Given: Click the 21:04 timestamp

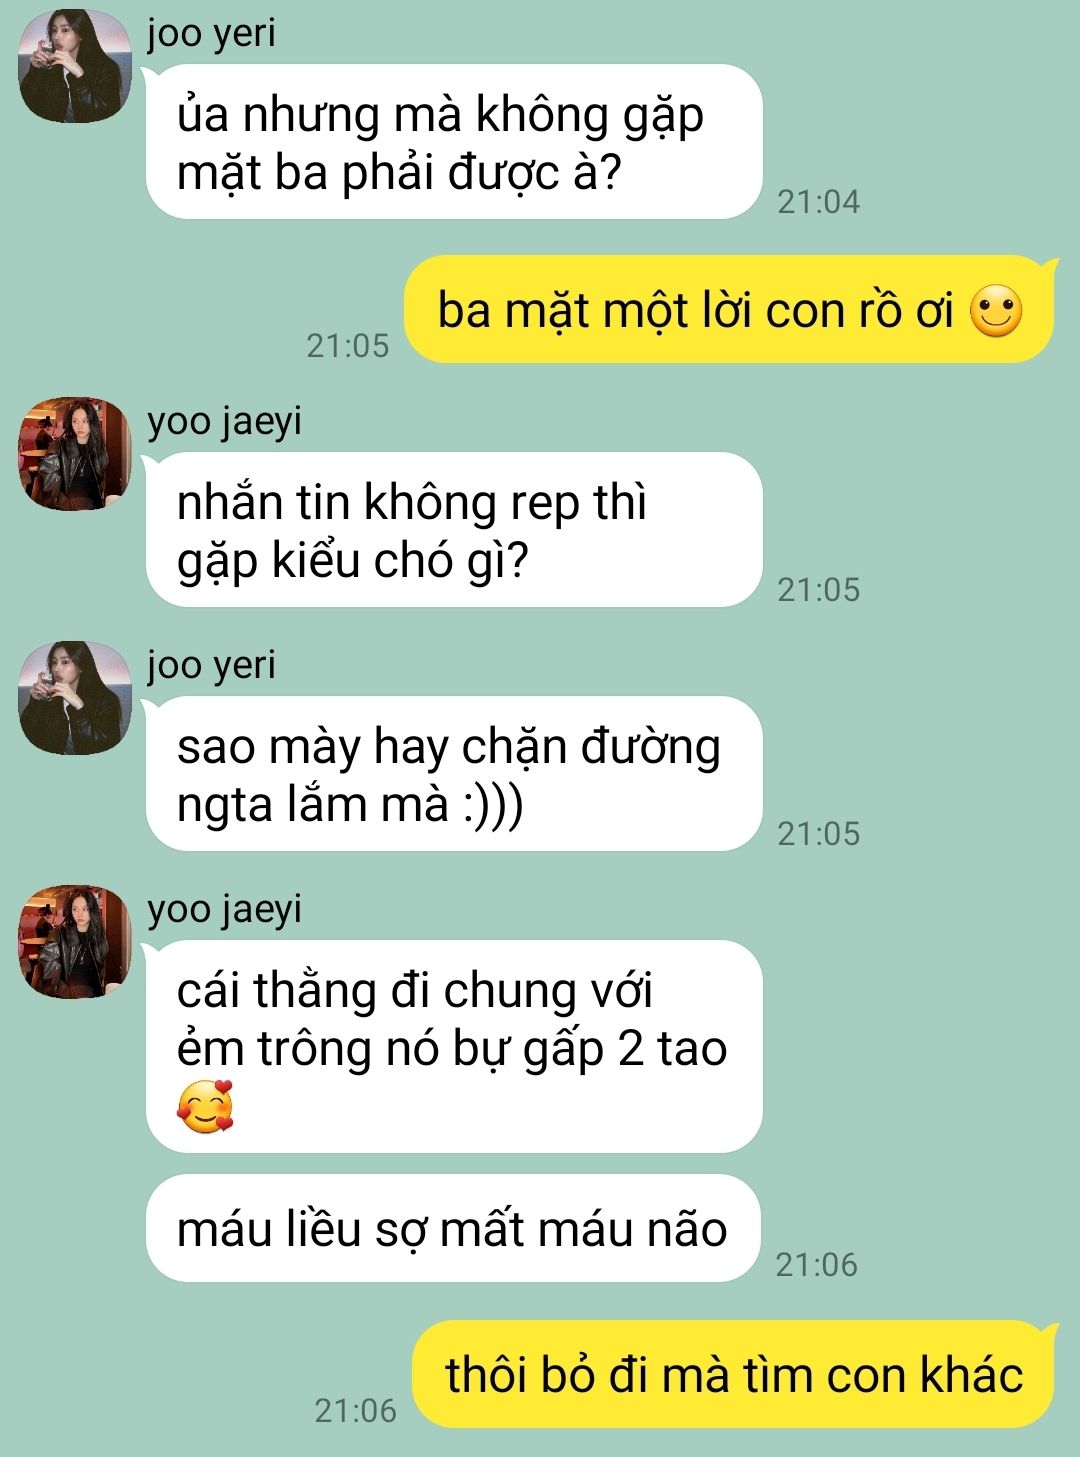Looking at the screenshot, I should pyautogui.click(x=818, y=202).
